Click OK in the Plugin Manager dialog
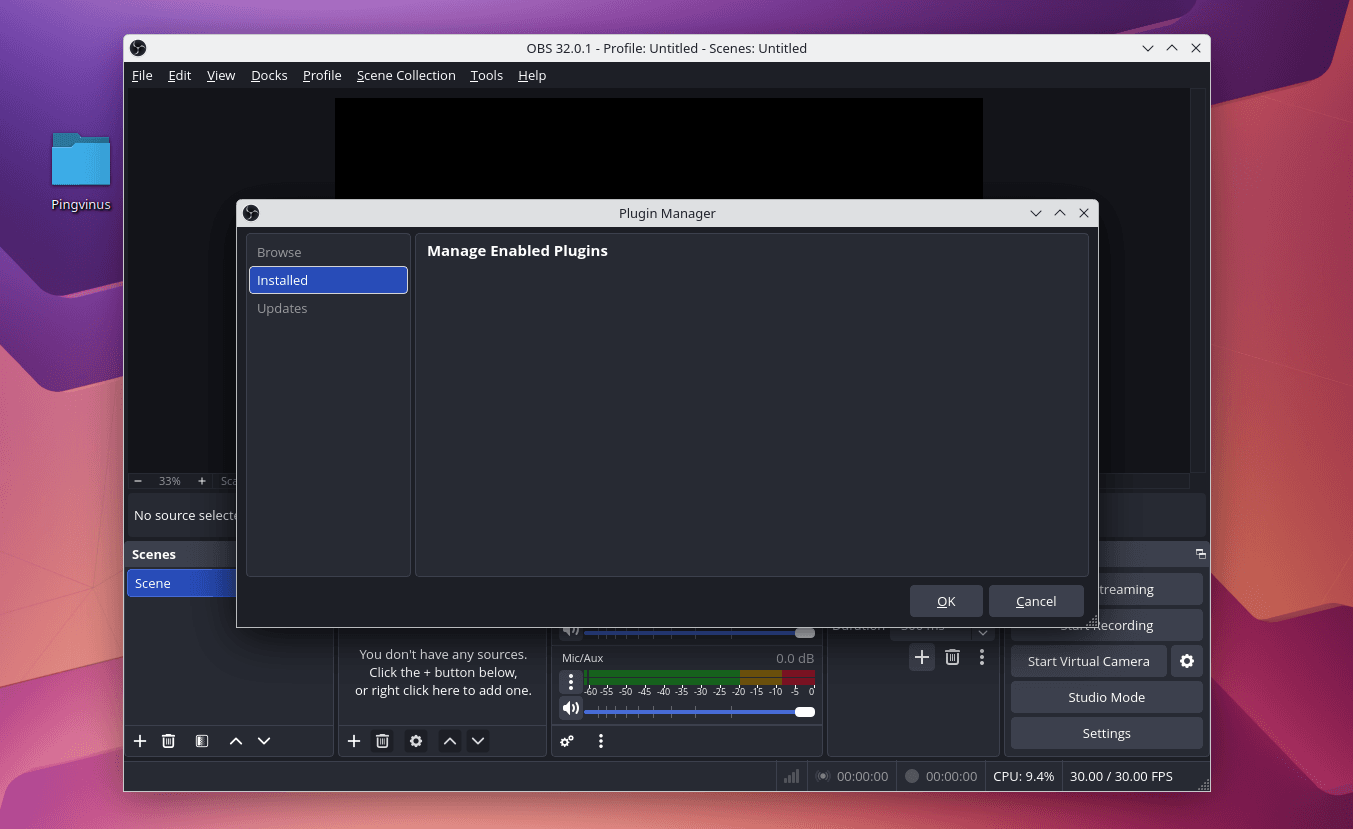The image size is (1353, 829). [946, 601]
